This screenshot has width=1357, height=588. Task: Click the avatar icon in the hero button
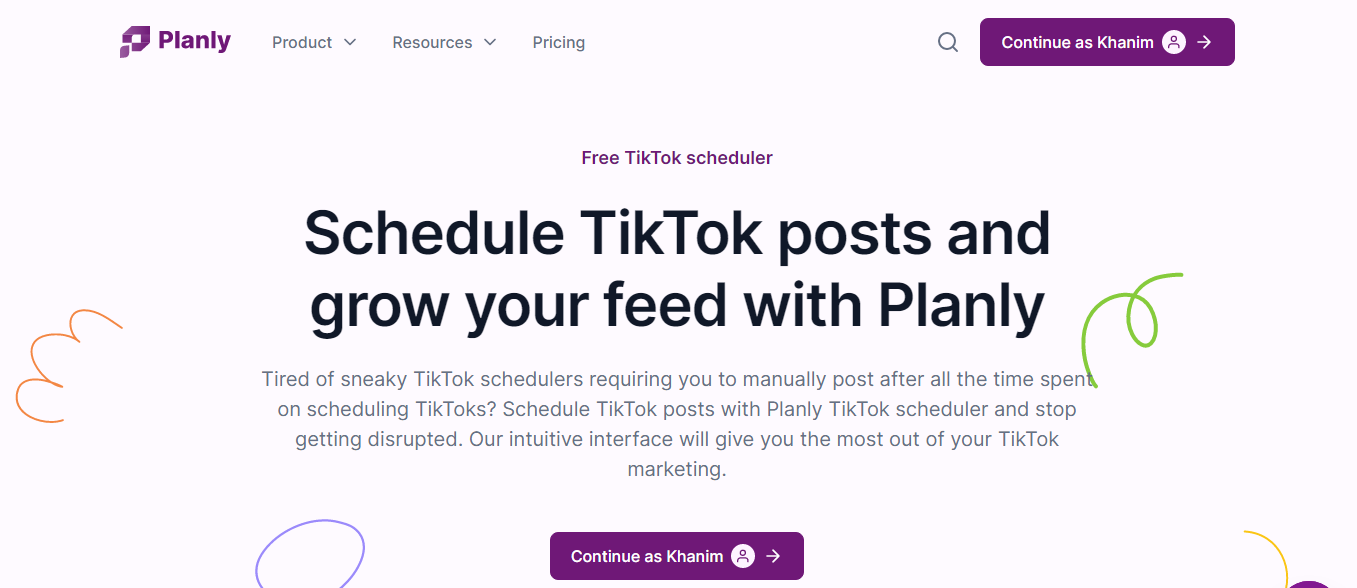pos(743,556)
